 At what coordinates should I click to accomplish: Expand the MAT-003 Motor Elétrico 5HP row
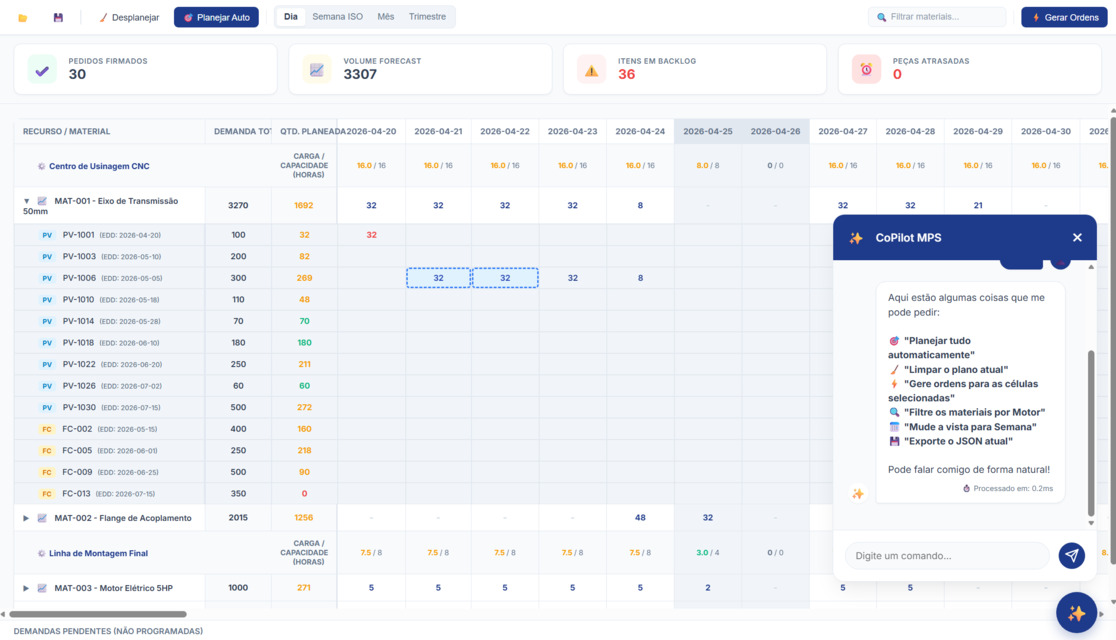click(27, 588)
